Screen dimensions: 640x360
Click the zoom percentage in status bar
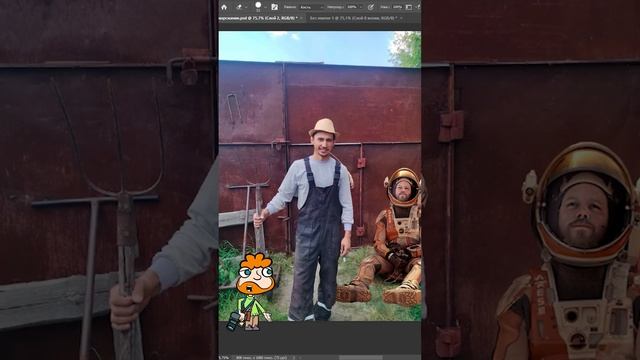click(x=224, y=358)
